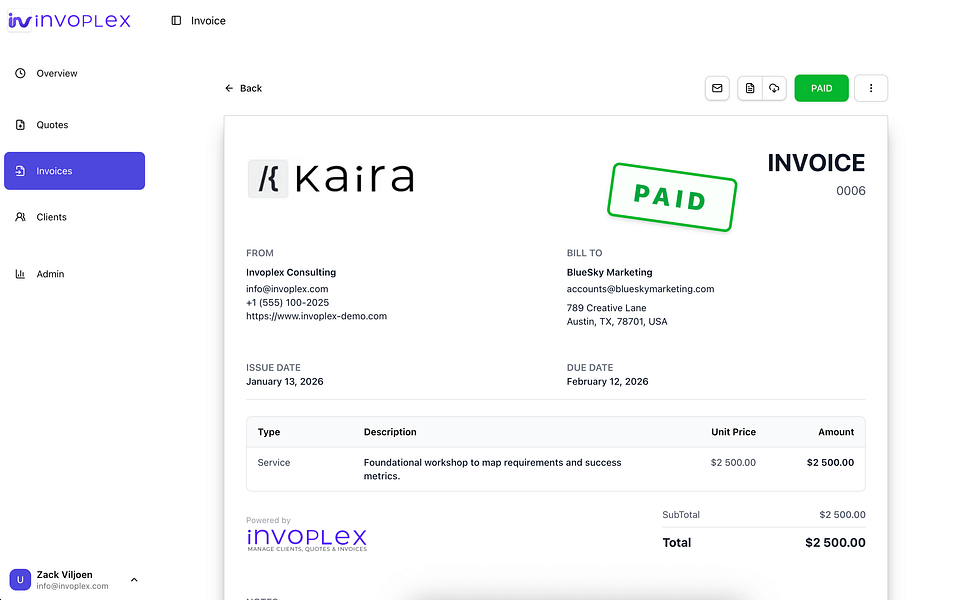The image size is (960, 600).
Task: Click the user avatar U badge
Action: point(20,580)
